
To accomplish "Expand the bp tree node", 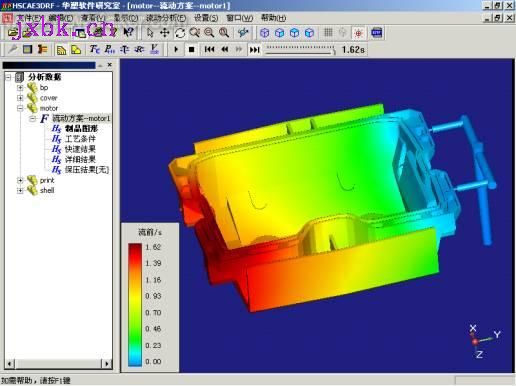I will (20, 88).
